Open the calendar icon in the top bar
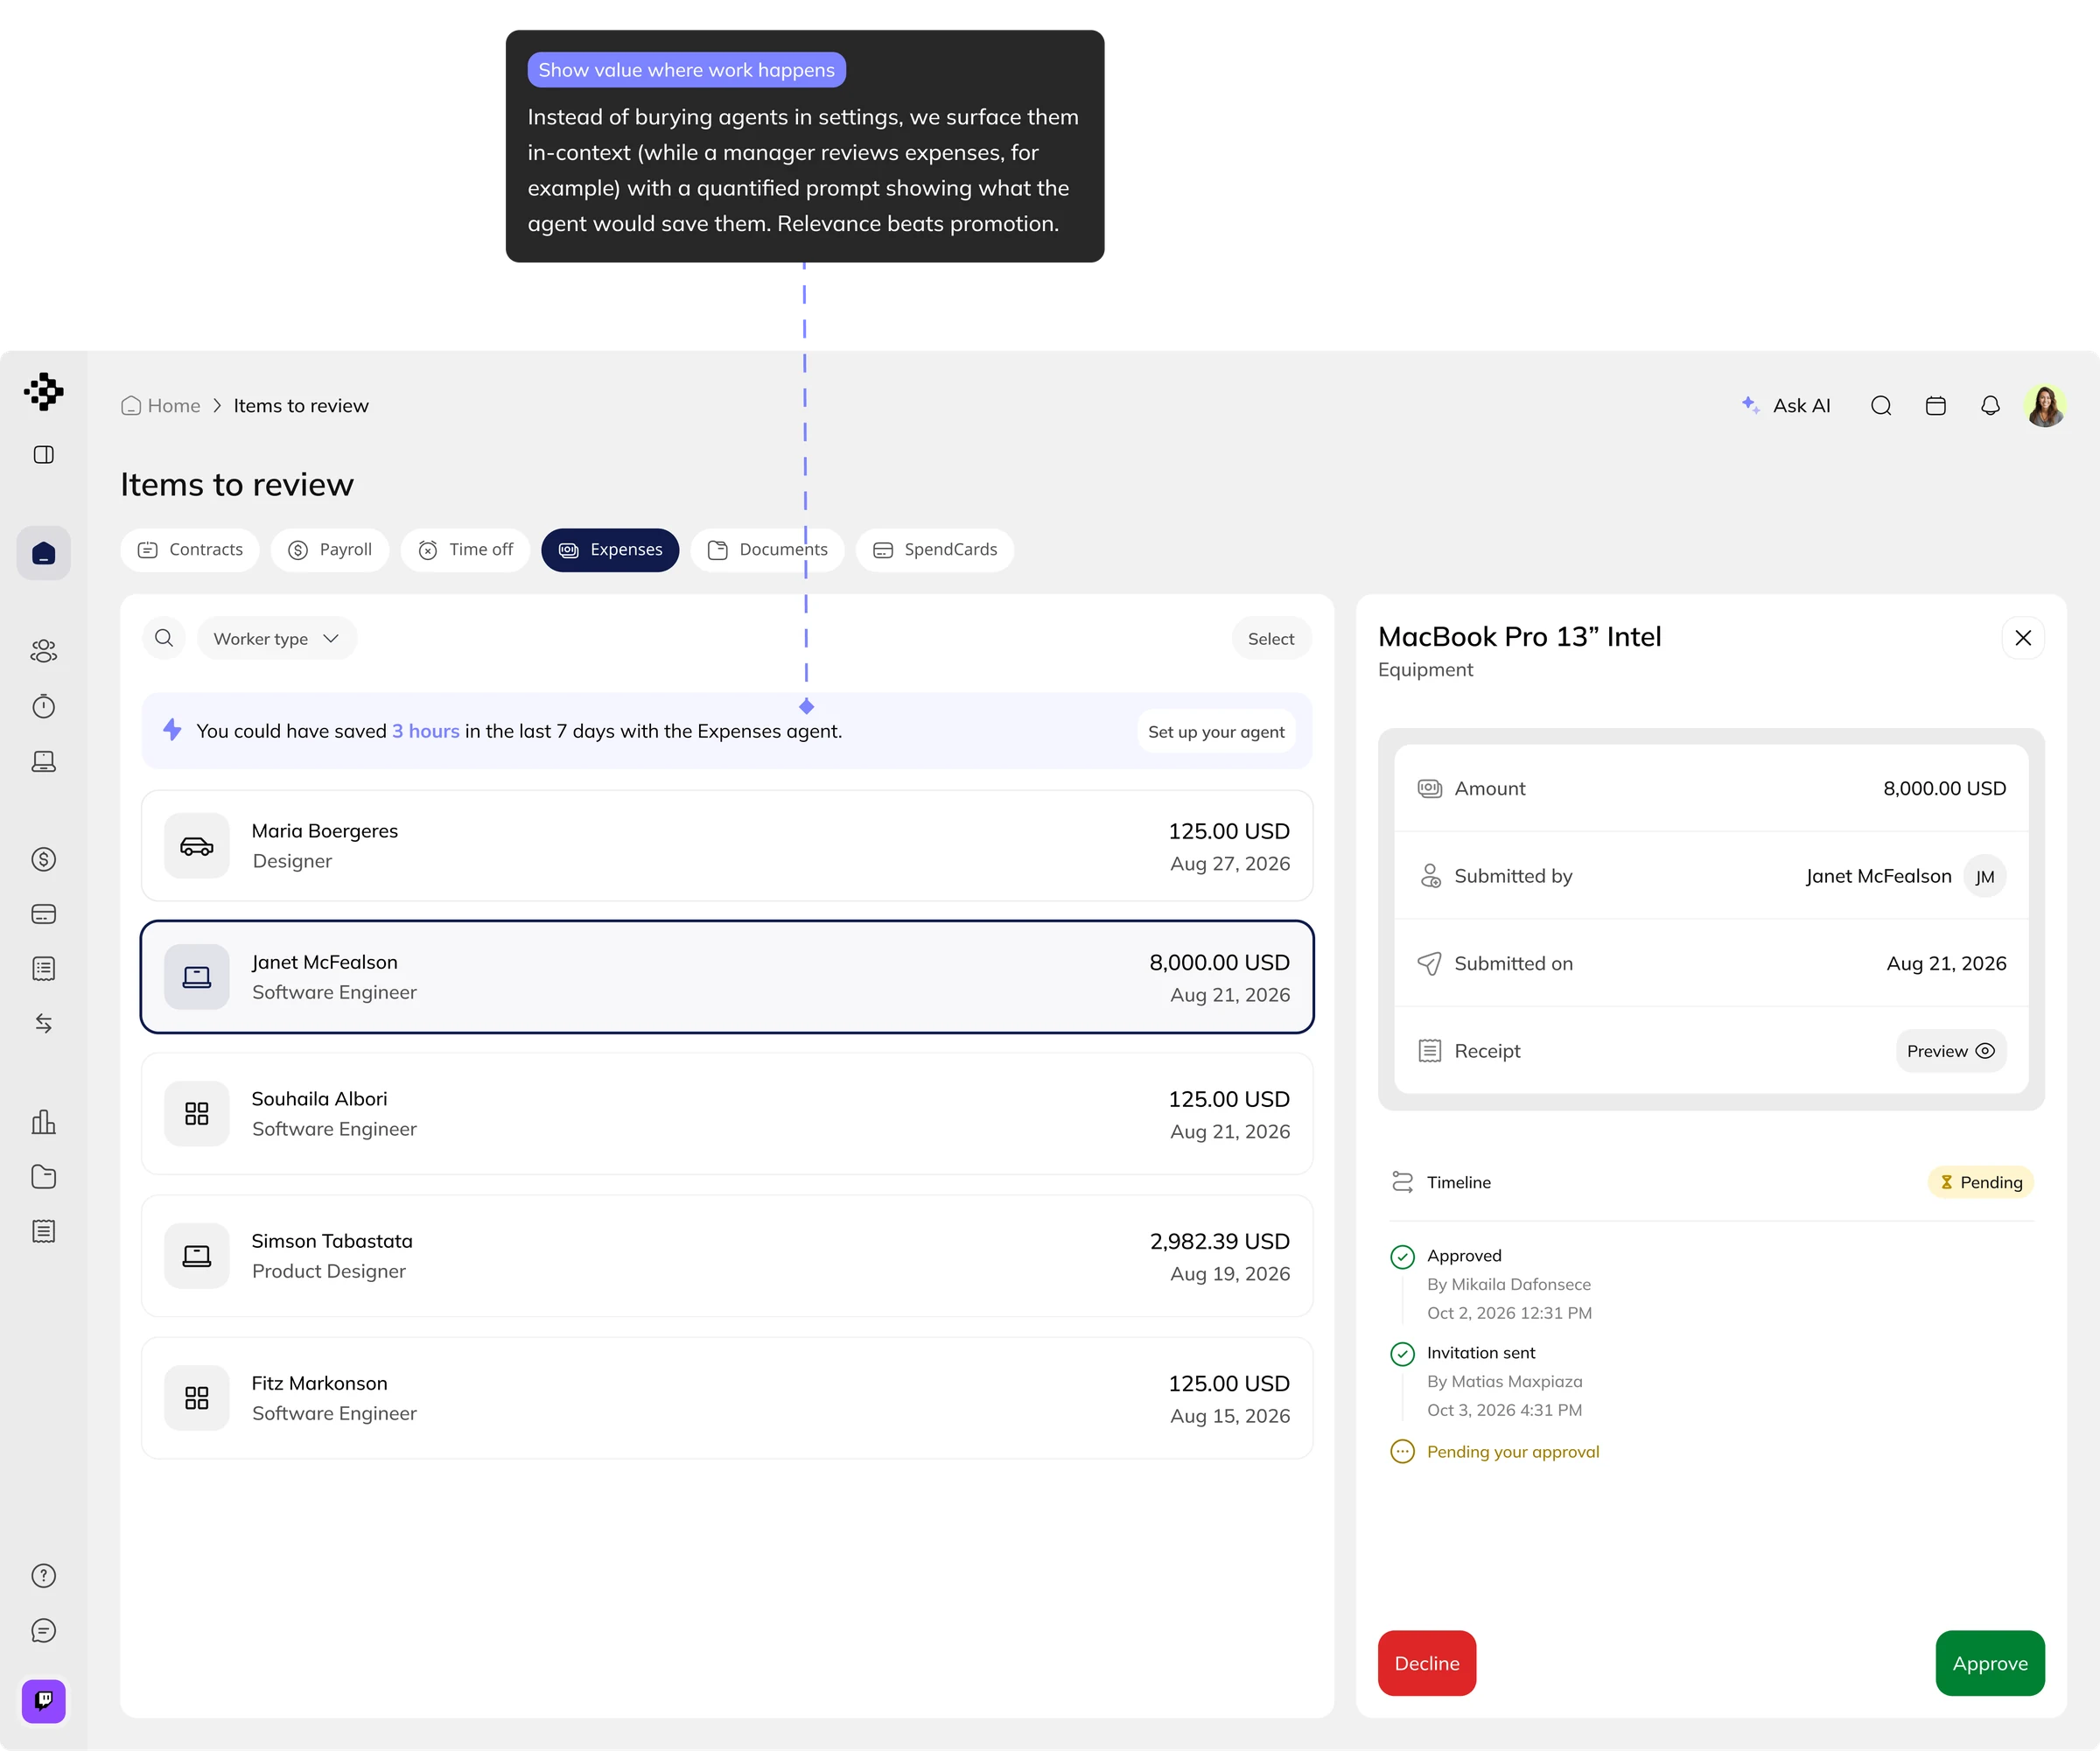 [x=1936, y=405]
